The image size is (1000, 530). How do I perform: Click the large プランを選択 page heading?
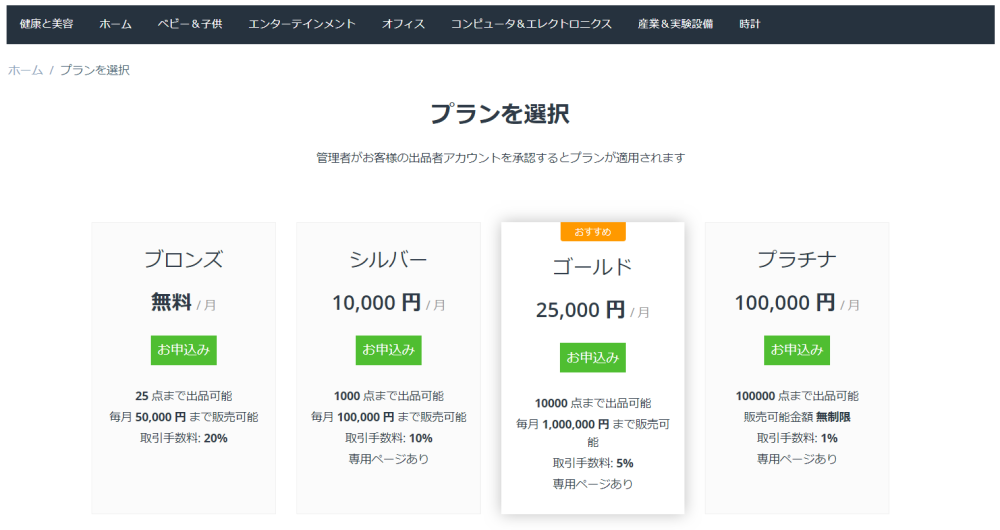(x=500, y=113)
